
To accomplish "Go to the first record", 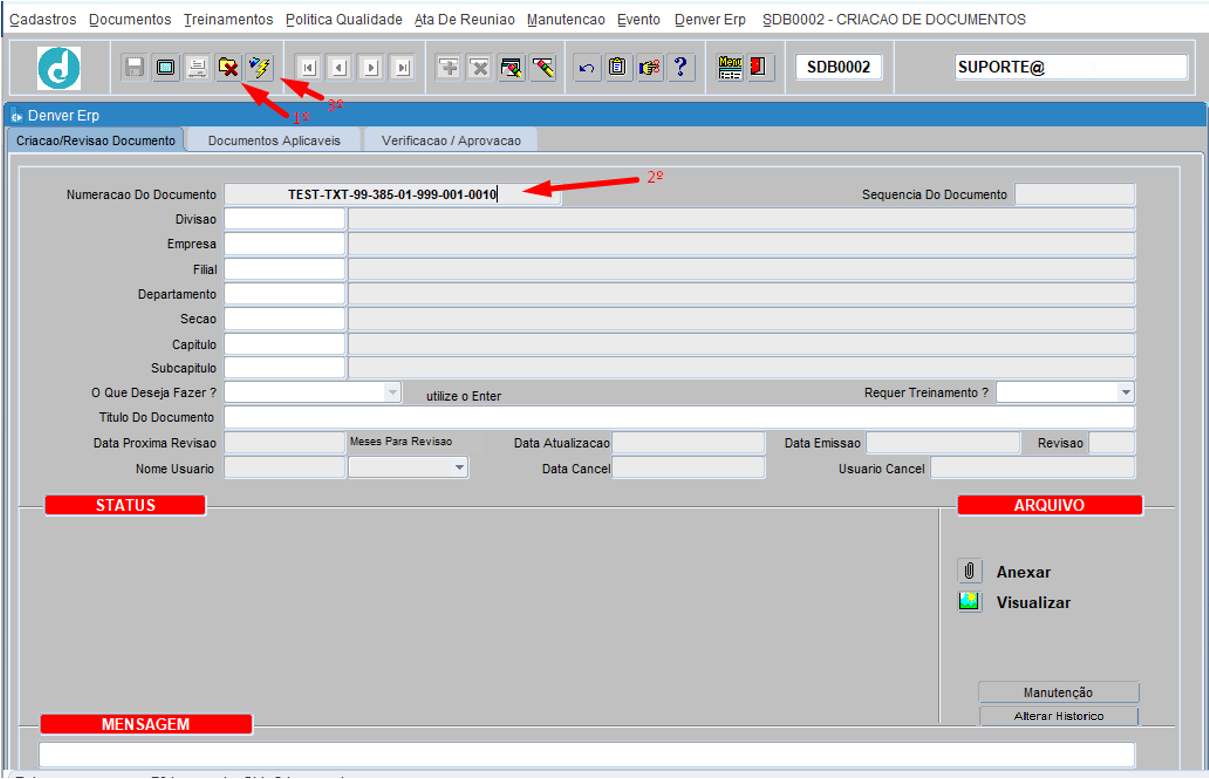I will tap(309, 68).
